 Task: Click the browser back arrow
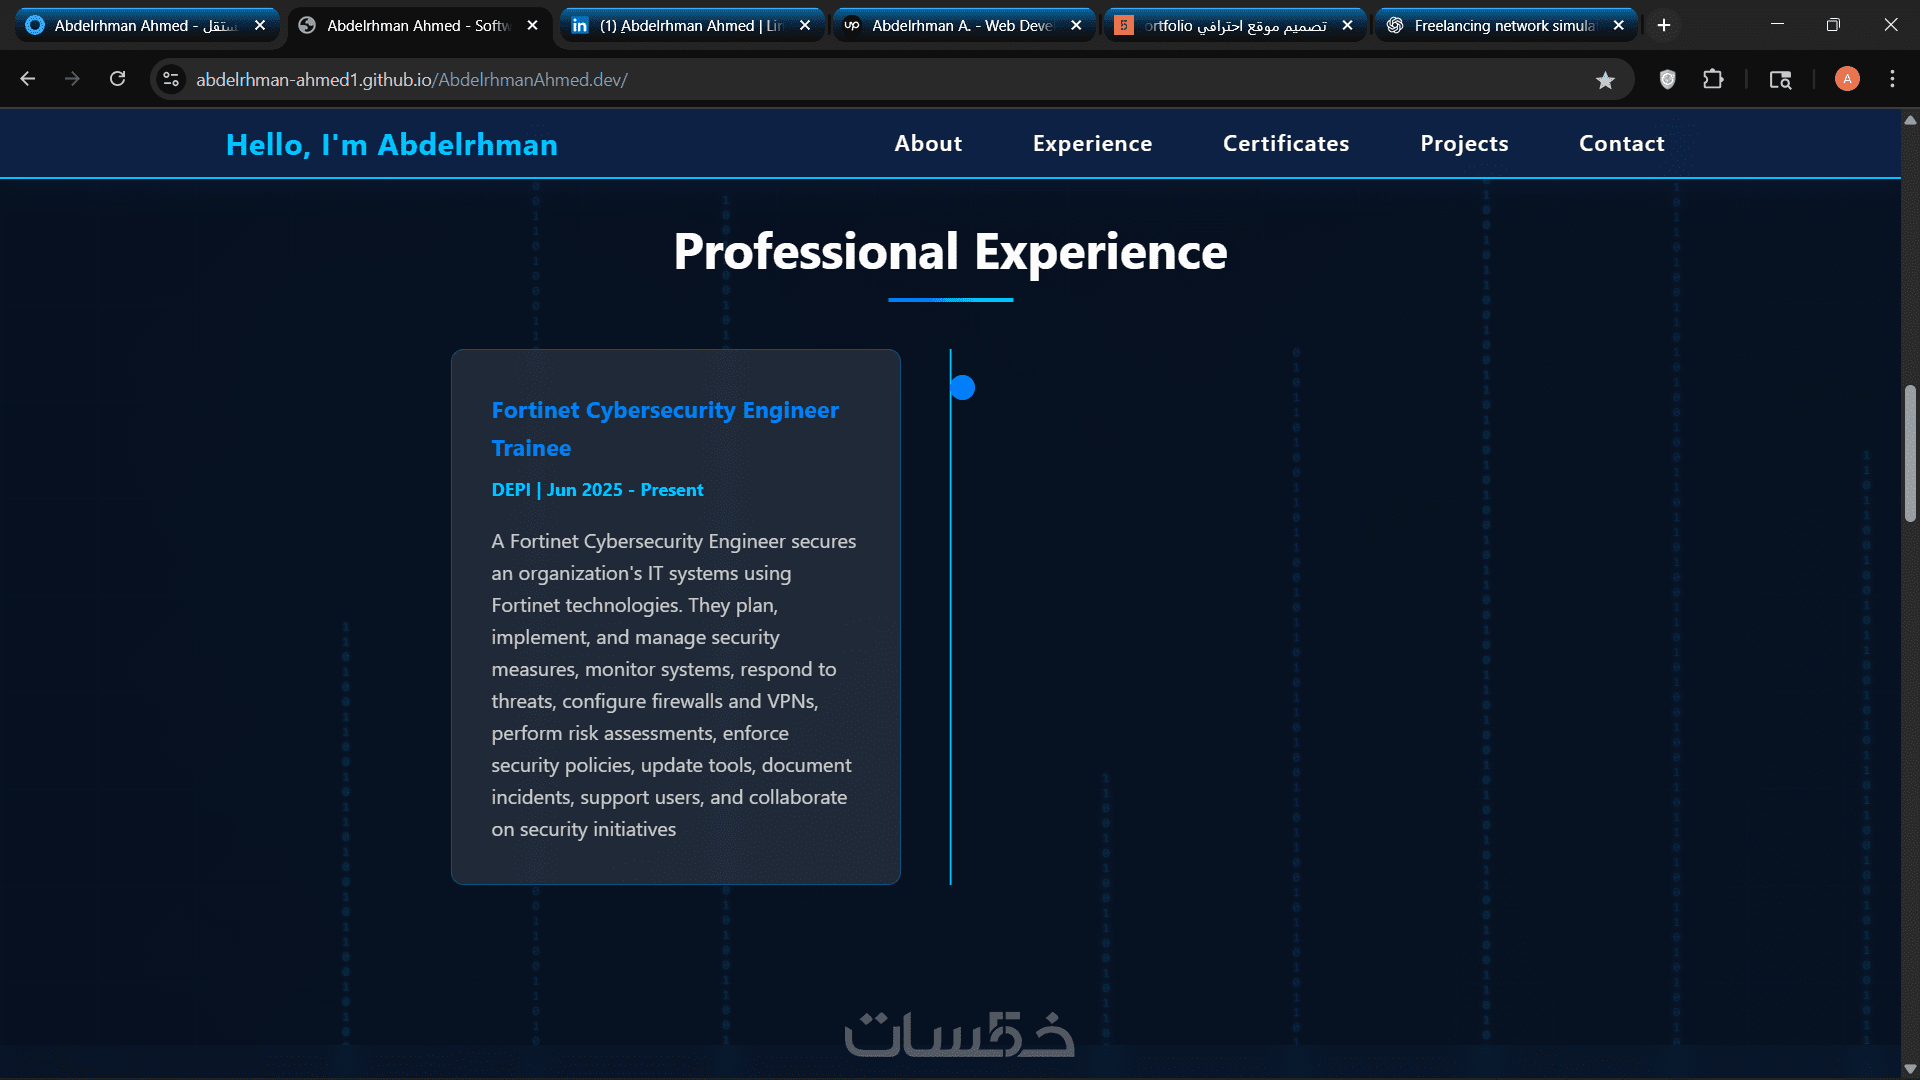pyautogui.click(x=28, y=79)
